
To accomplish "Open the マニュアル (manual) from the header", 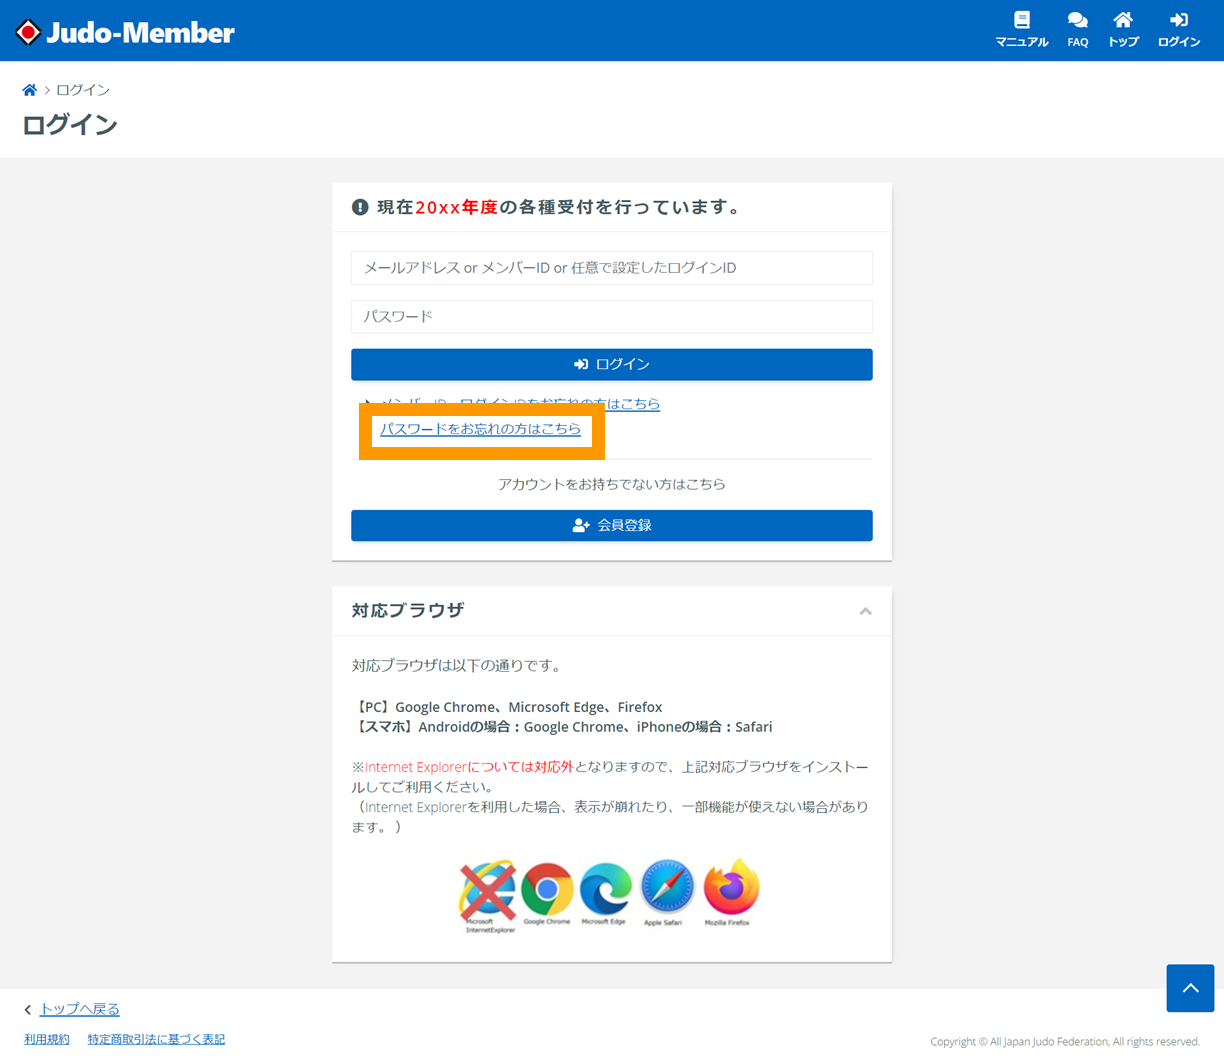I will [x=1021, y=28].
